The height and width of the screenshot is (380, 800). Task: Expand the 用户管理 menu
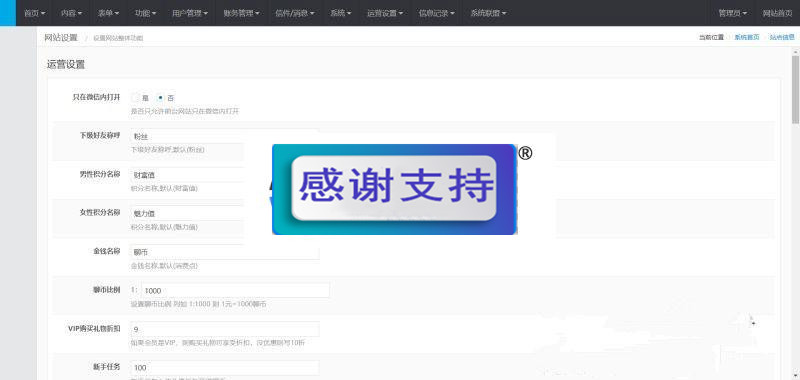coord(190,13)
